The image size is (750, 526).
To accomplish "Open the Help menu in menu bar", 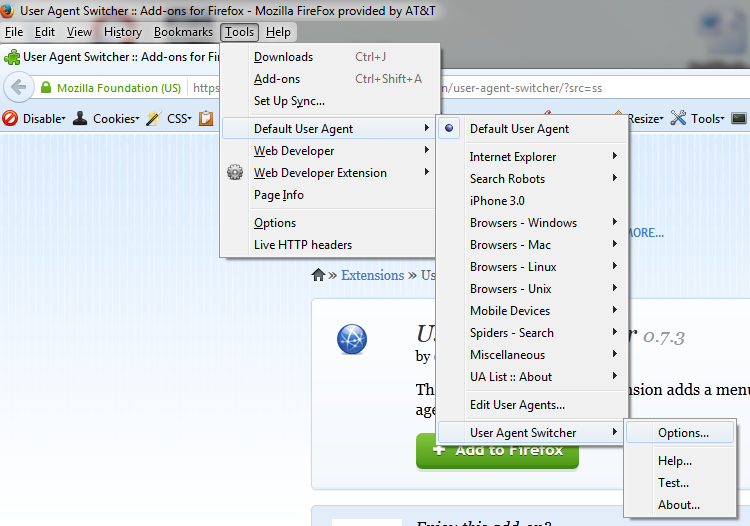I will coord(278,32).
